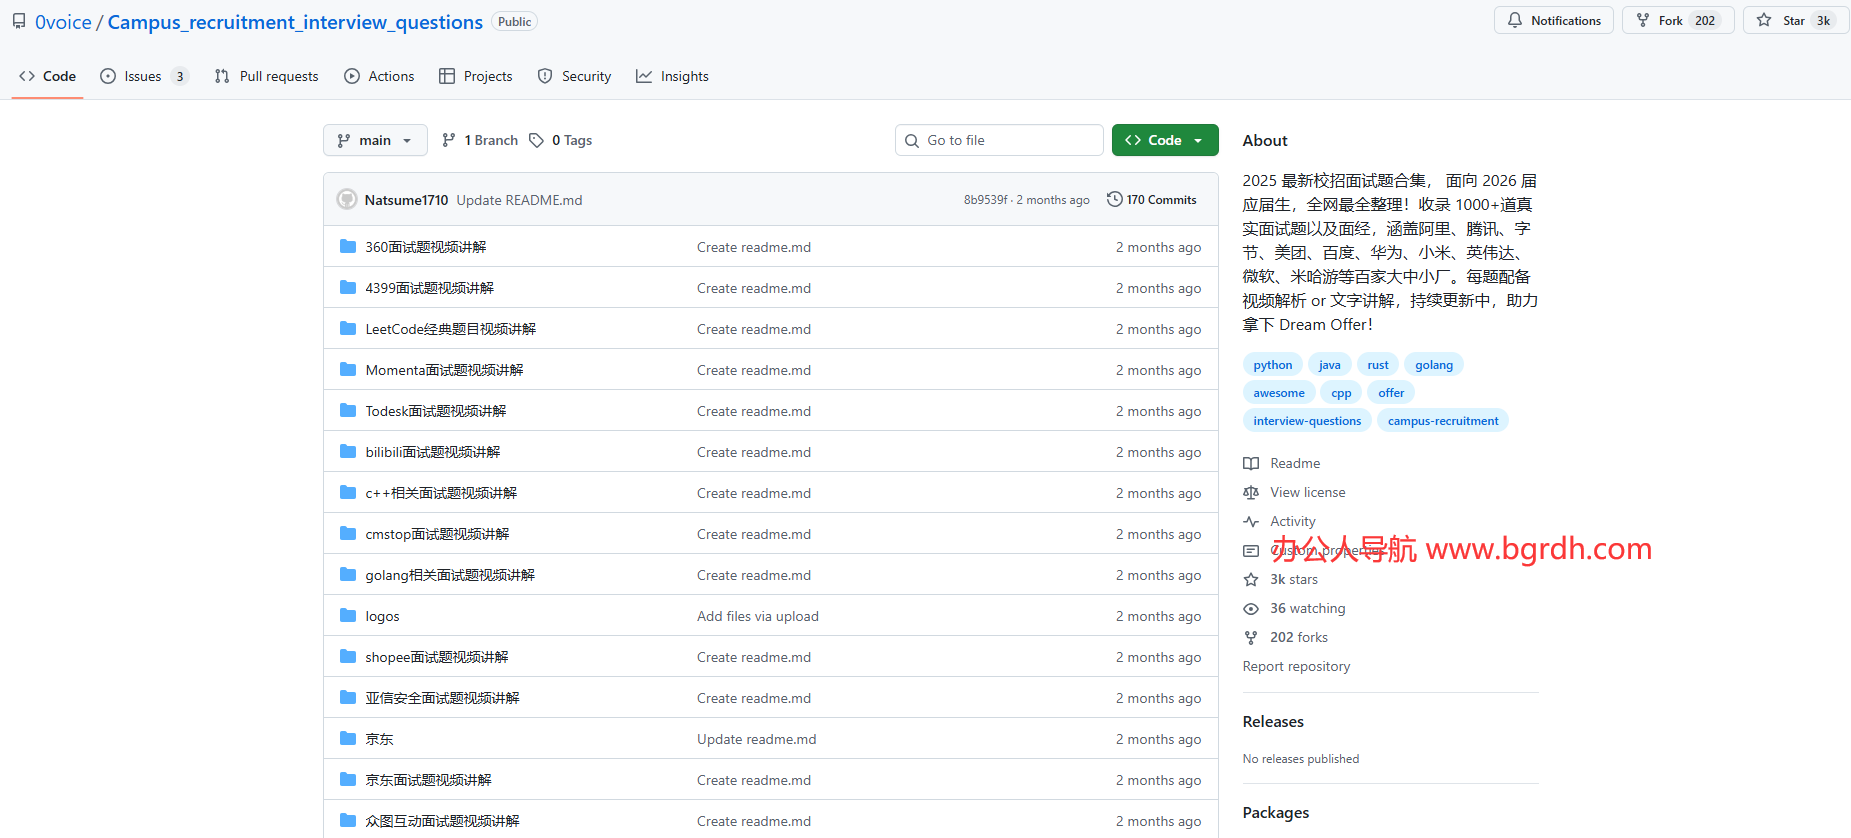The image size is (1851, 838).
Task: Open the Issues tab
Action: (143, 77)
